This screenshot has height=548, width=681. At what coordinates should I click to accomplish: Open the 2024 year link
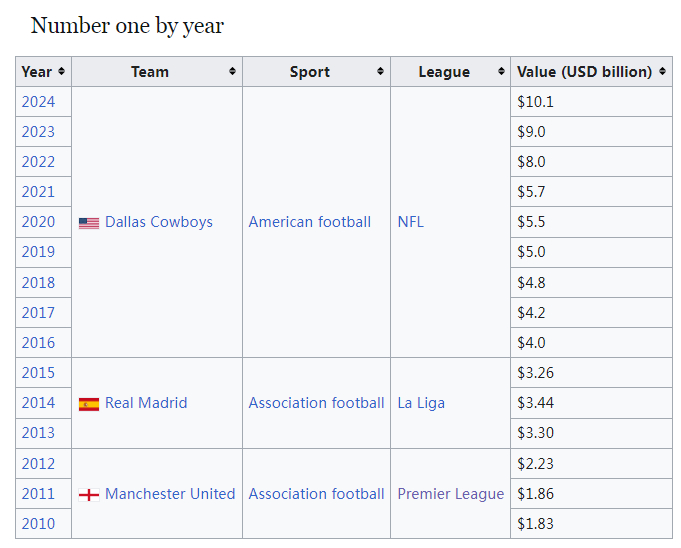[38, 102]
